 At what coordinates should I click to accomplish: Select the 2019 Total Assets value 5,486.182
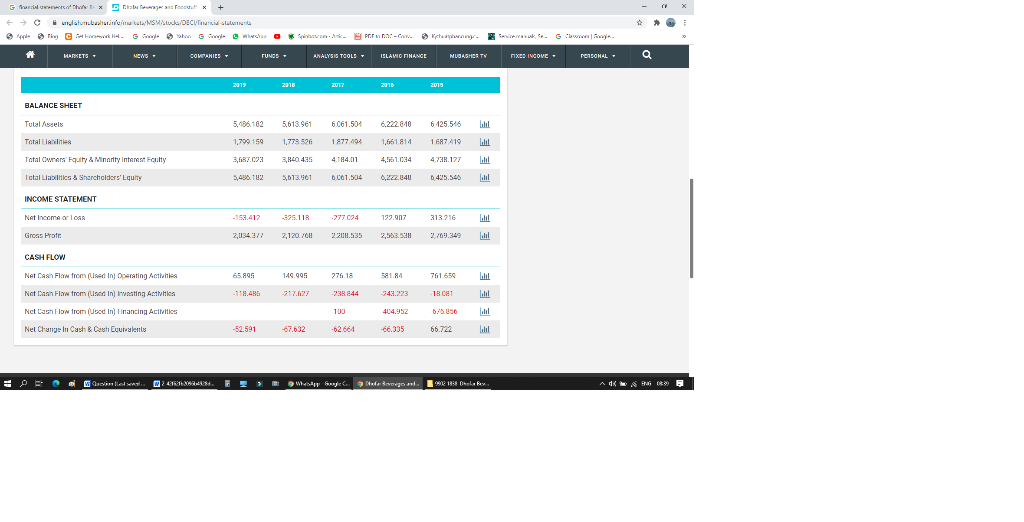(x=248, y=124)
